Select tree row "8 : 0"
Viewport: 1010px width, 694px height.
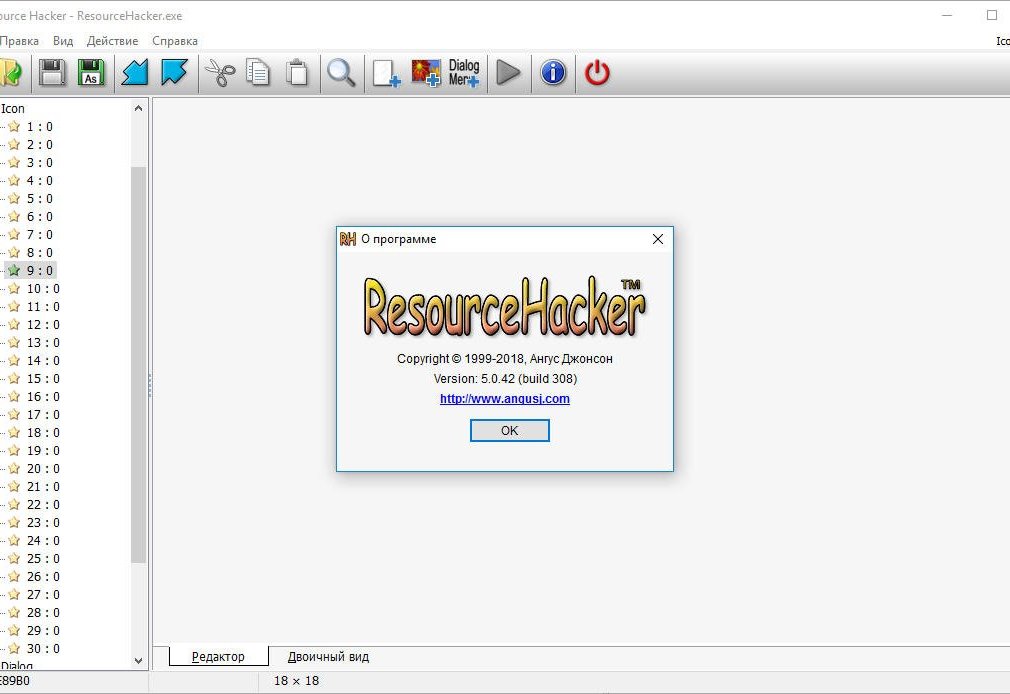coord(39,253)
